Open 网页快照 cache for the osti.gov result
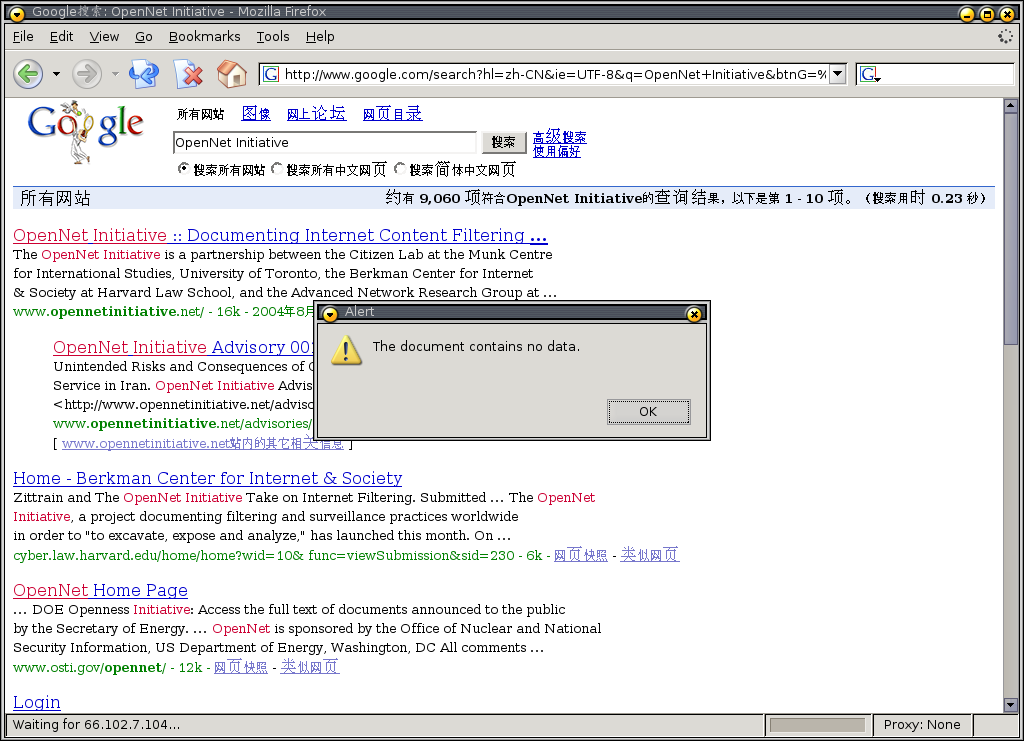The width and height of the screenshot is (1024, 742). (240, 668)
